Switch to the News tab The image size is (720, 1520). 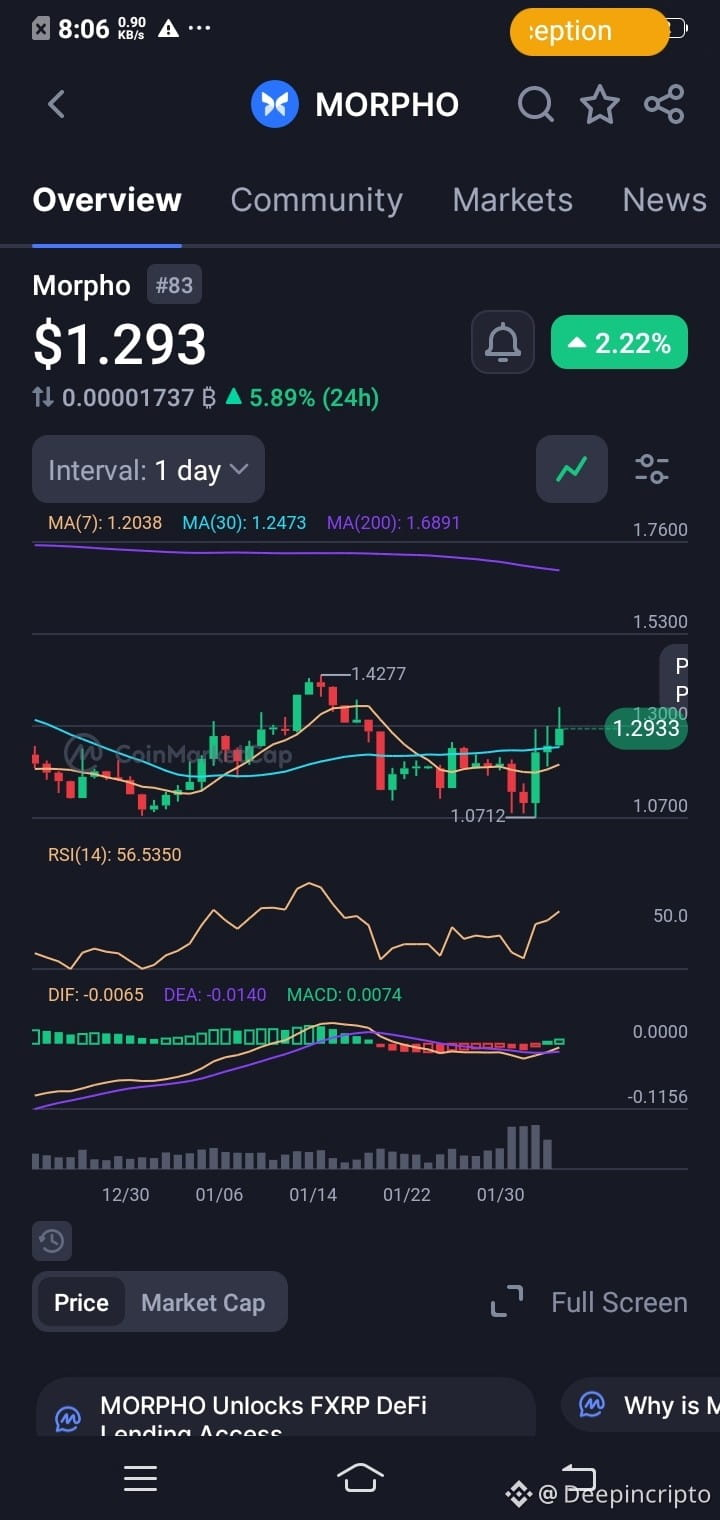pos(664,200)
